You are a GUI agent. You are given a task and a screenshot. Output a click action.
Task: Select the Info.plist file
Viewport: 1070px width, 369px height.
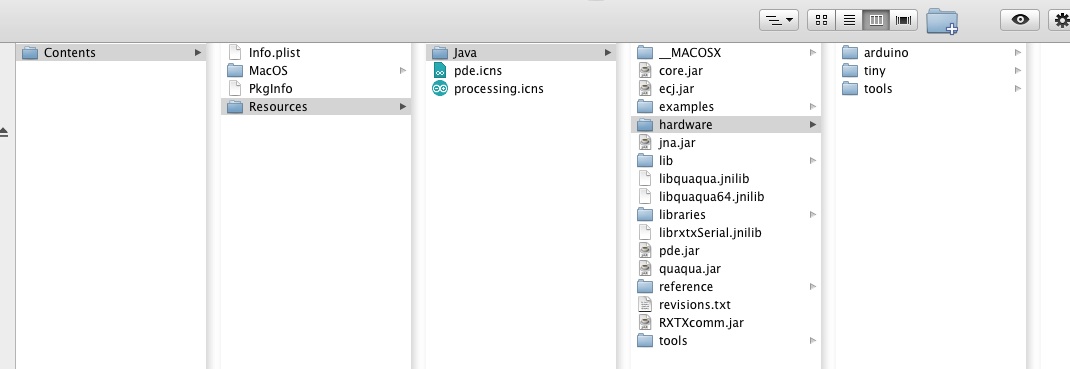[316, 53]
